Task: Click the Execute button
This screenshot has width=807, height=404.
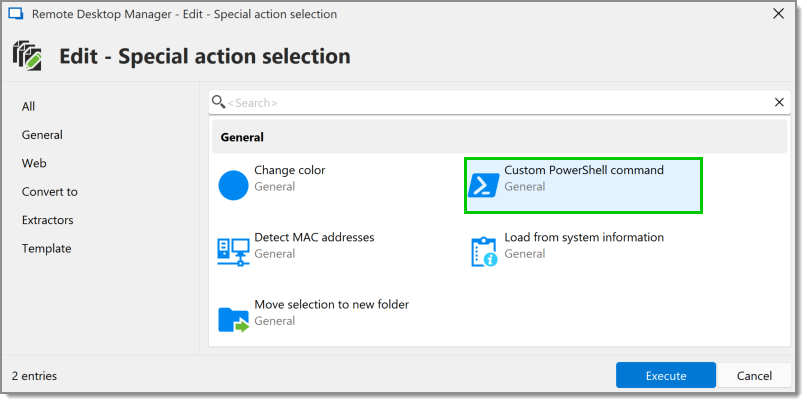Action: [x=665, y=375]
